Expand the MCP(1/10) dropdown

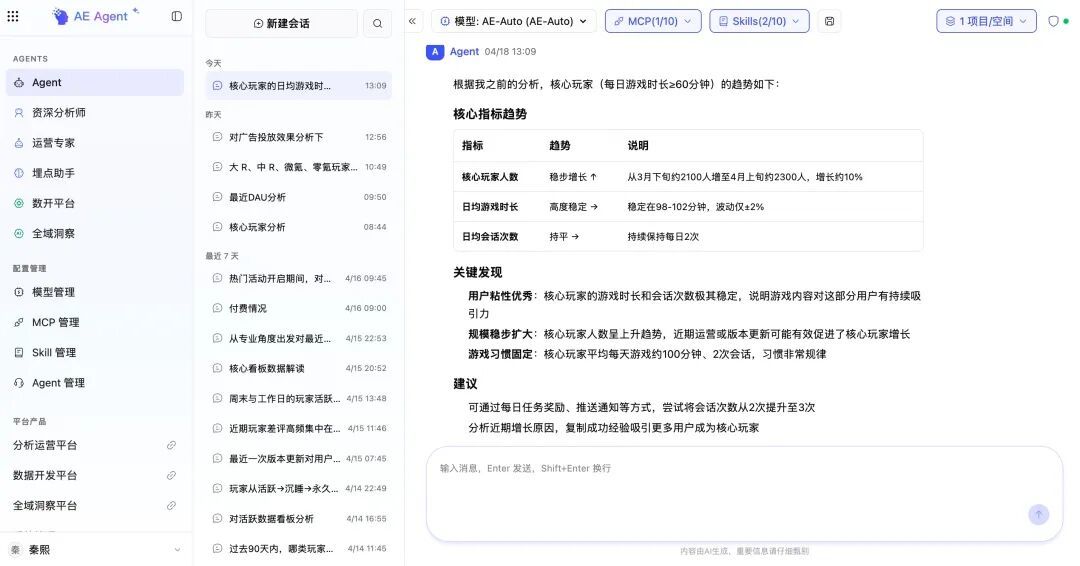(x=653, y=21)
